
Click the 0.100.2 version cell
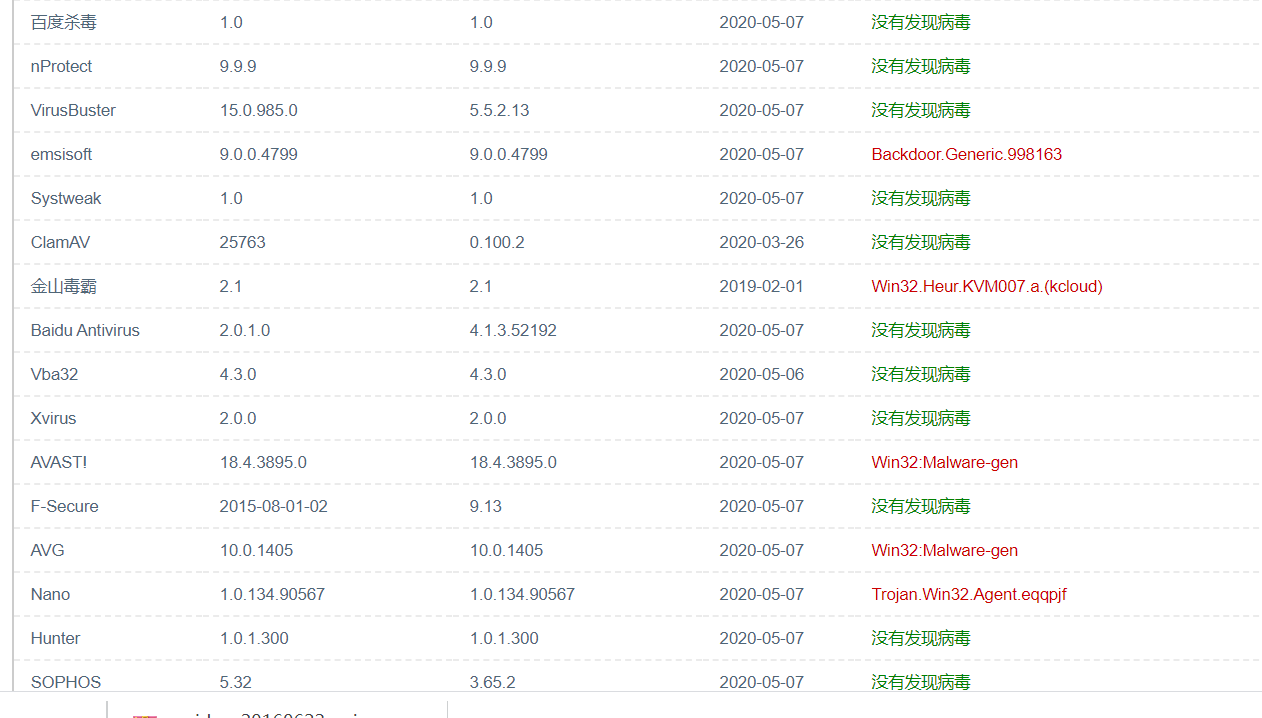point(497,242)
